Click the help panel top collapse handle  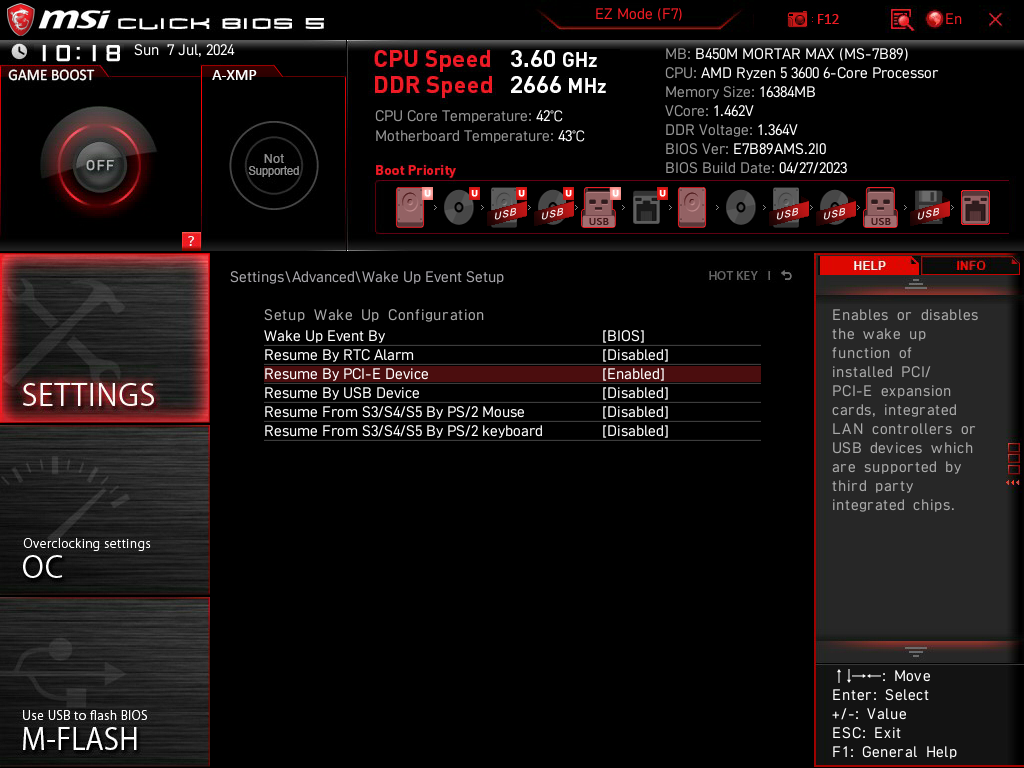[916, 283]
